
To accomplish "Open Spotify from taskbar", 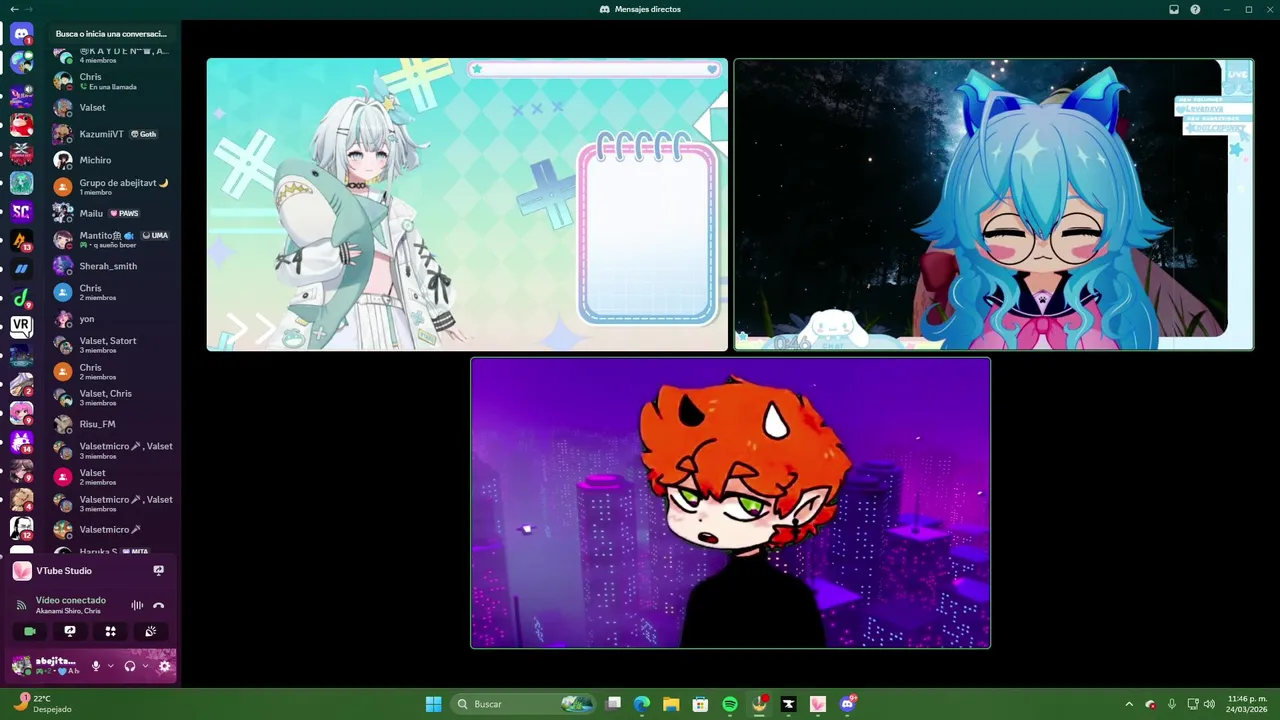I will (x=730, y=704).
